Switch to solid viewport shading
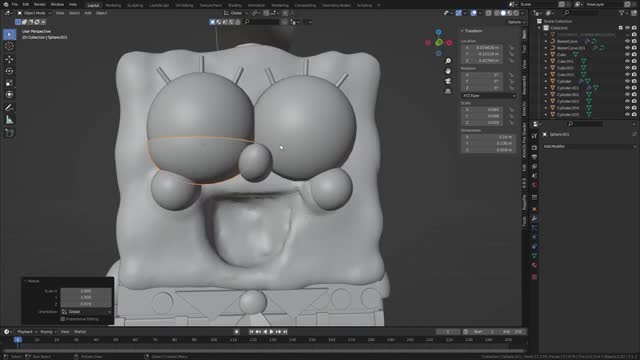This screenshot has height=360, width=640. (x=503, y=13)
